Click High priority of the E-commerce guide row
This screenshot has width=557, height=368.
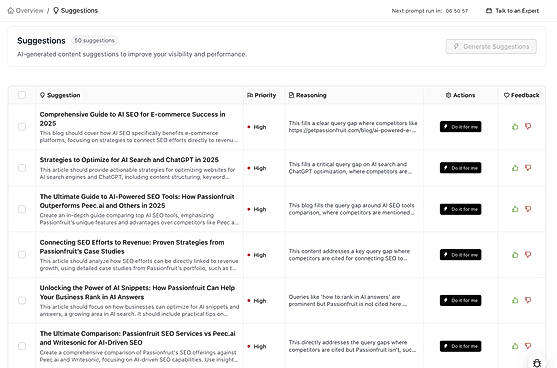(257, 127)
